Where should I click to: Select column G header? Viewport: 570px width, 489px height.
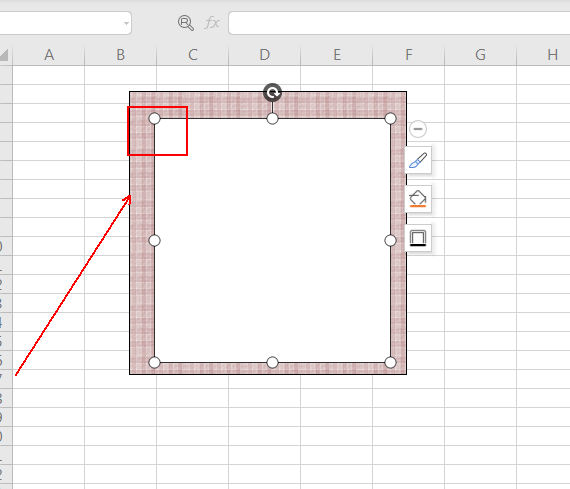point(481,55)
